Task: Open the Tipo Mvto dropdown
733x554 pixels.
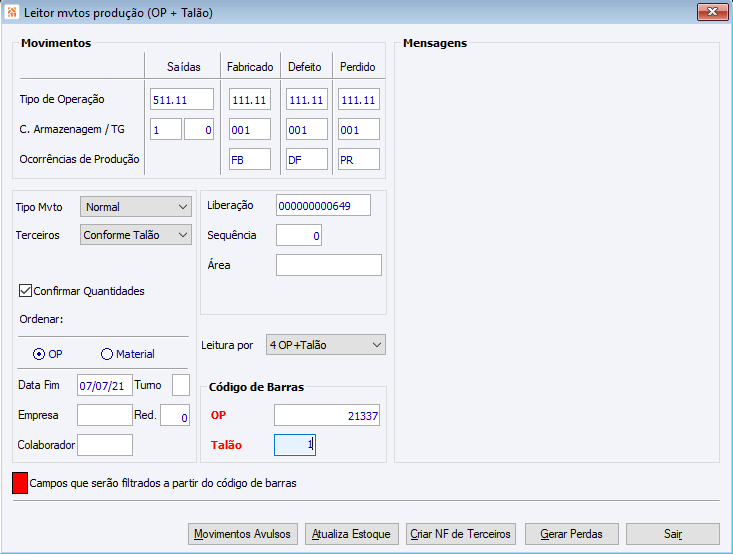Action: (135, 207)
